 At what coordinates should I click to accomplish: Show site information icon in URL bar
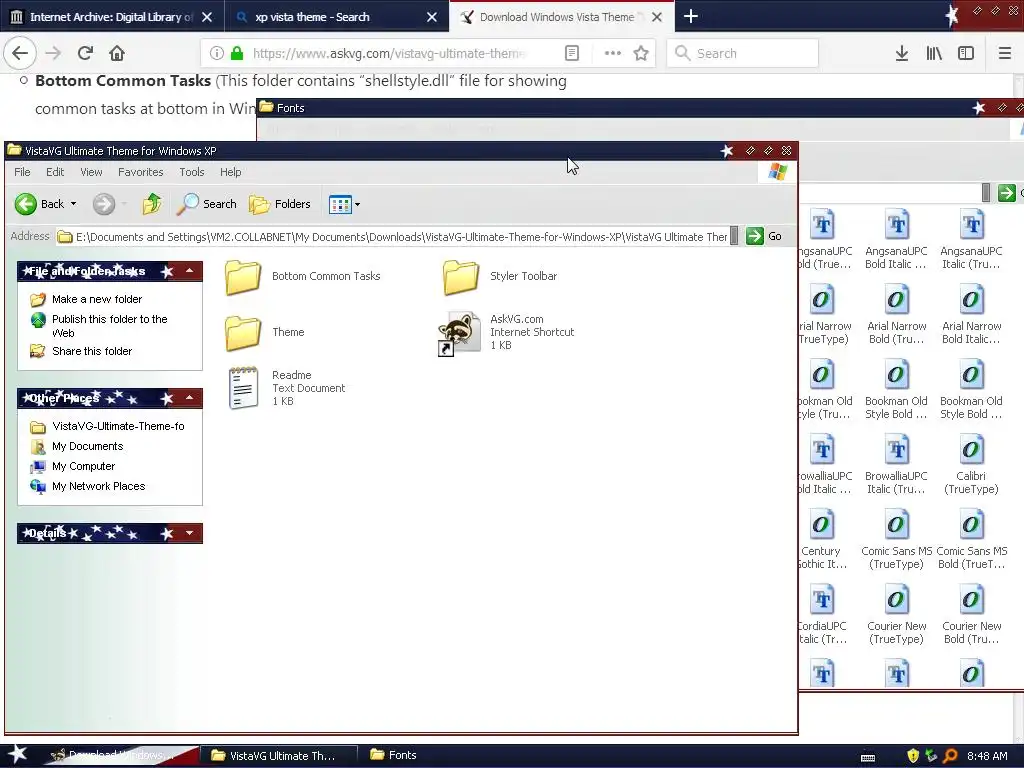tap(217, 54)
